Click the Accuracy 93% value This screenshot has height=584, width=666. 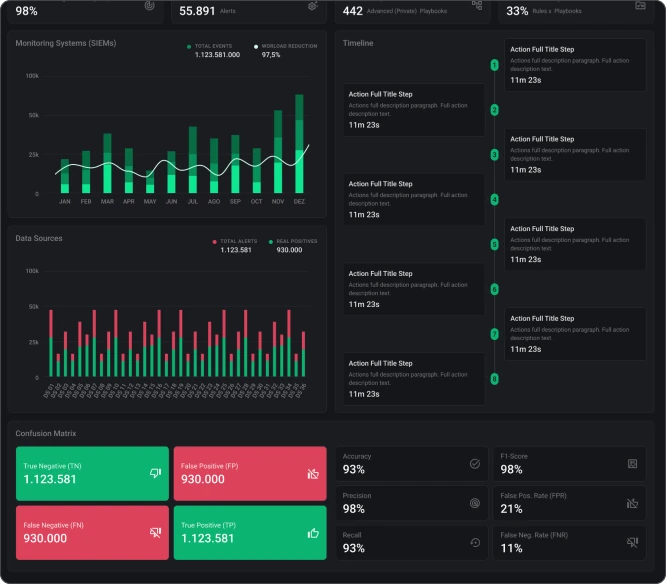(x=354, y=469)
